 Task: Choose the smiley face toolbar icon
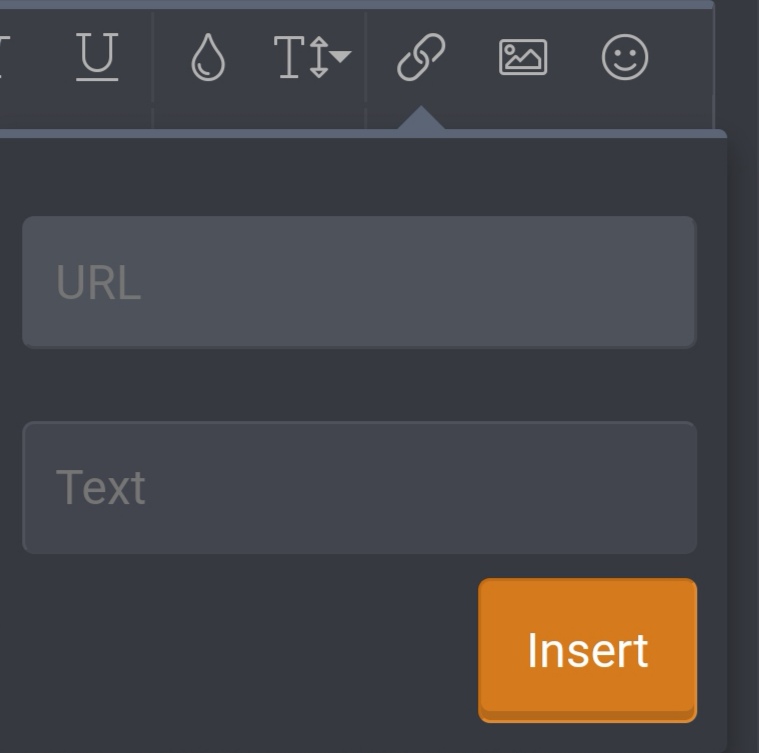(x=625, y=58)
